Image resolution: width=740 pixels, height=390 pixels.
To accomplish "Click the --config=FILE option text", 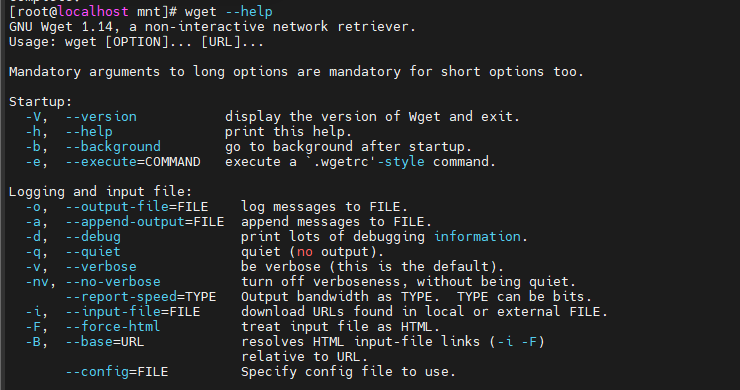I will (x=117, y=372).
